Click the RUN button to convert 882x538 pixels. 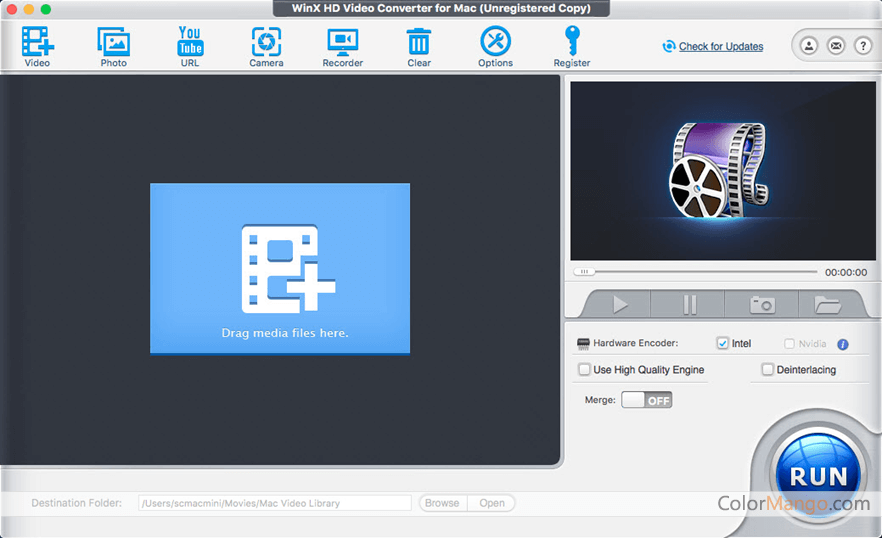pyautogui.click(x=818, y=476)
